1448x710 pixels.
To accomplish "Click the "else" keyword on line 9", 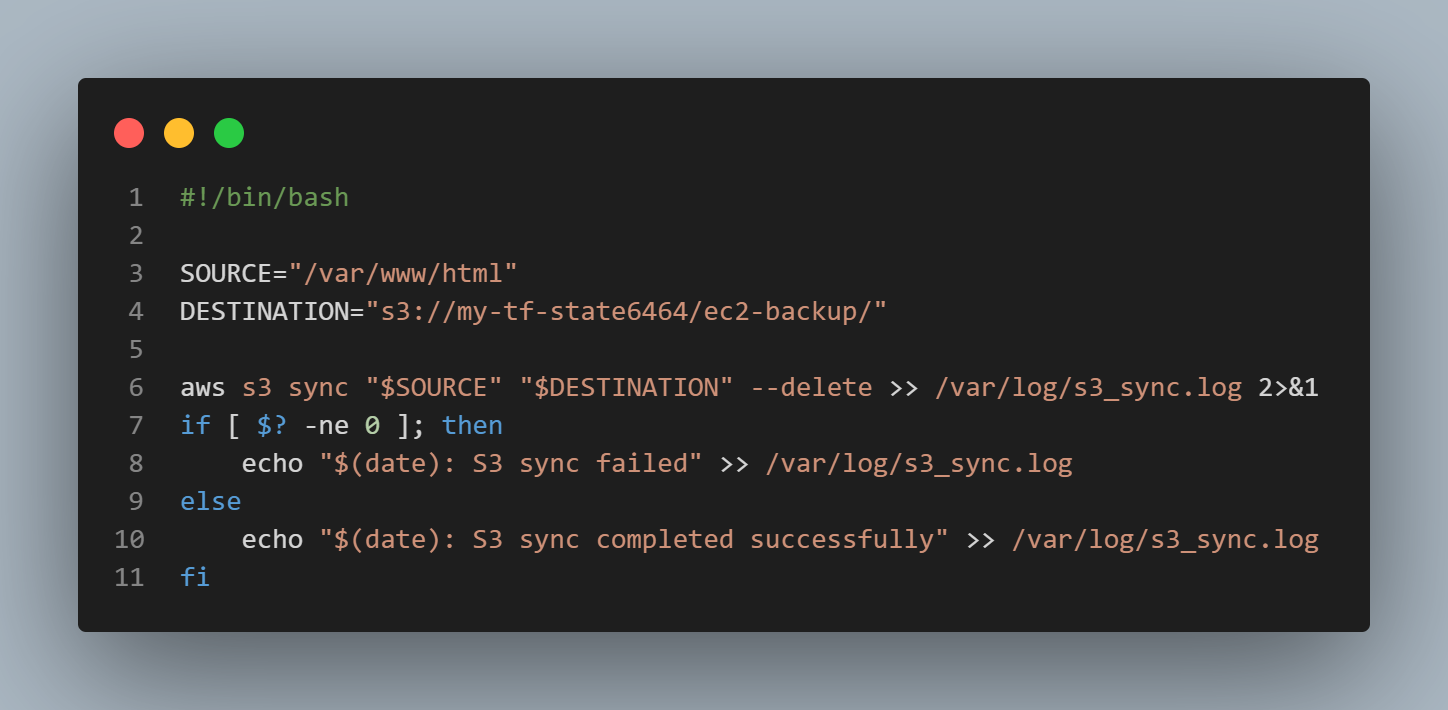I will tap(210, 501).
